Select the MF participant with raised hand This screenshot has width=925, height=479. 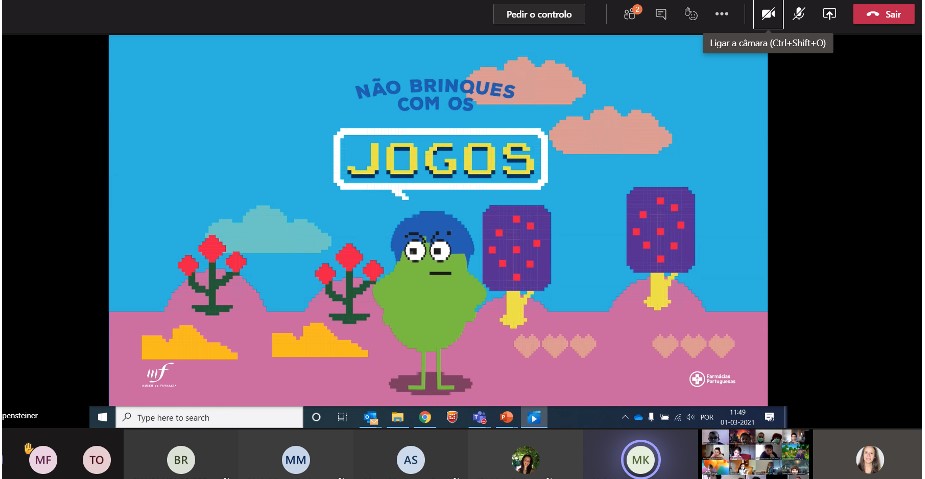point(43,460)
